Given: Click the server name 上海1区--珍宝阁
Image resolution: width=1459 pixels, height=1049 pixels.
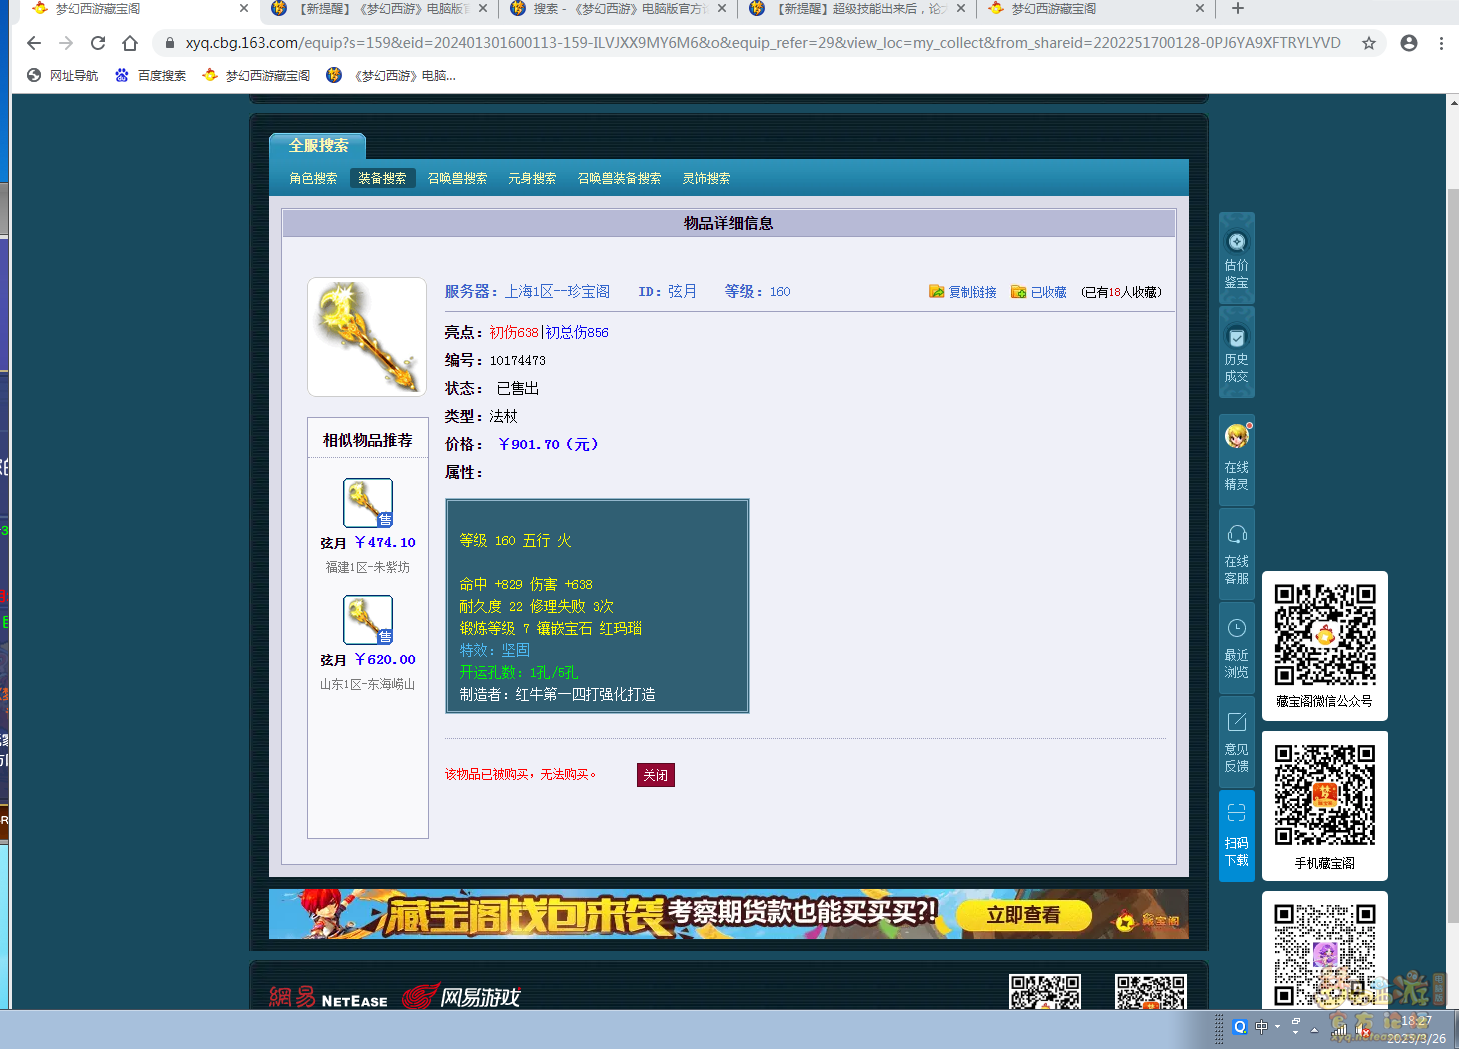Looking at the screenshot, I should [557, 292].
